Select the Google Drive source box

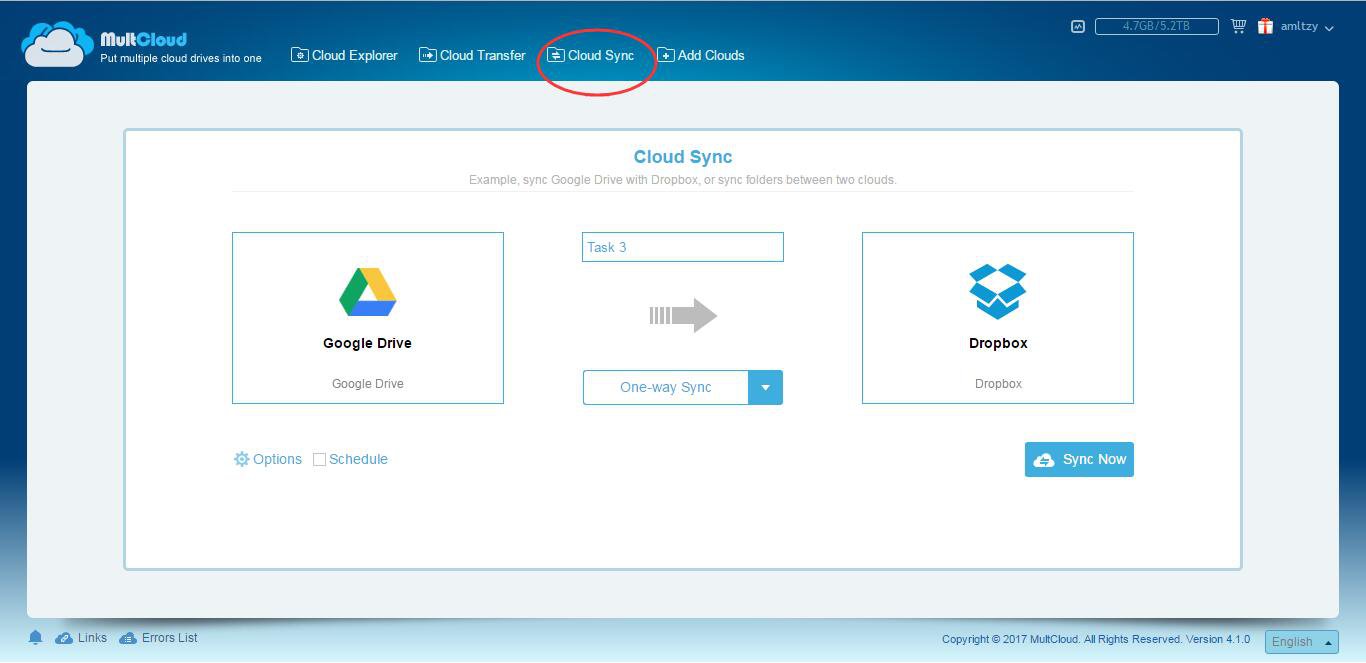(x=368, y=318)
